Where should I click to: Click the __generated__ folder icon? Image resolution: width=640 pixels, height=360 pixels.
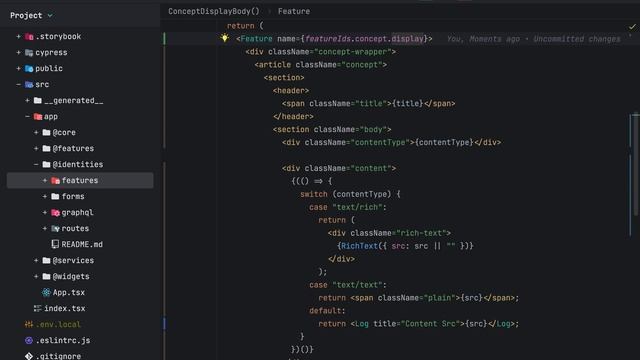click(38, 100)
